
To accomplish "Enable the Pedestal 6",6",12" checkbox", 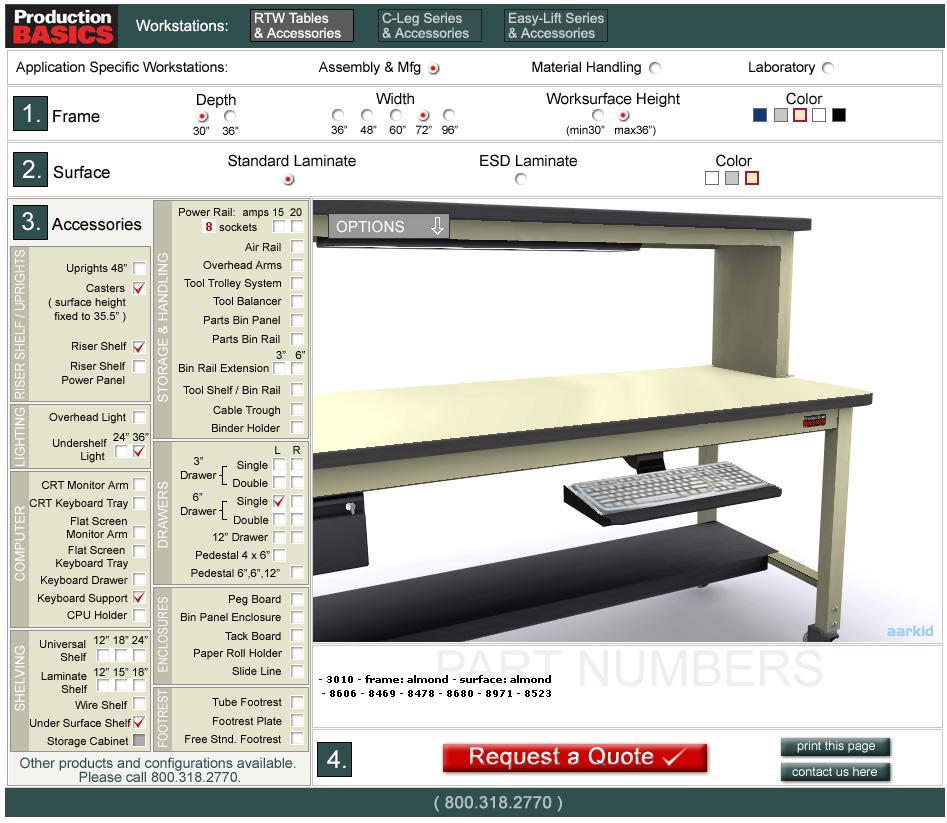I will tap(297, 572).
